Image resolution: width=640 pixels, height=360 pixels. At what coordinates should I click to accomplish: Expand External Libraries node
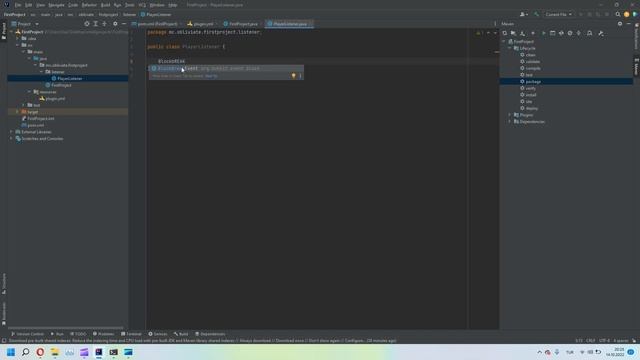coord(11,132)
